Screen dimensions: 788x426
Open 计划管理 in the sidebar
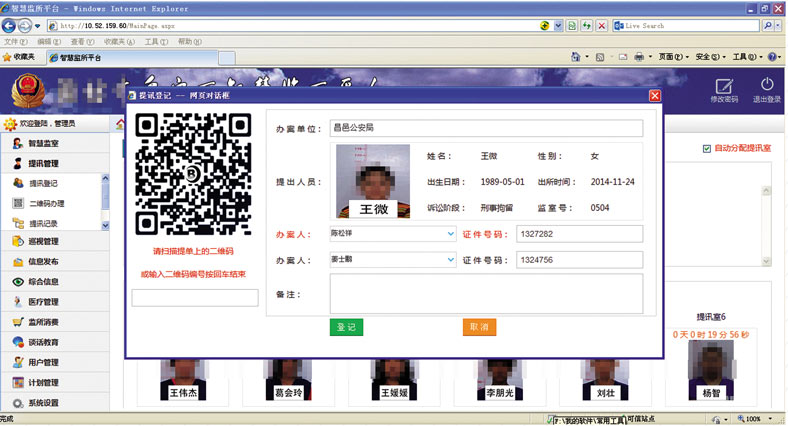(55, 382)
